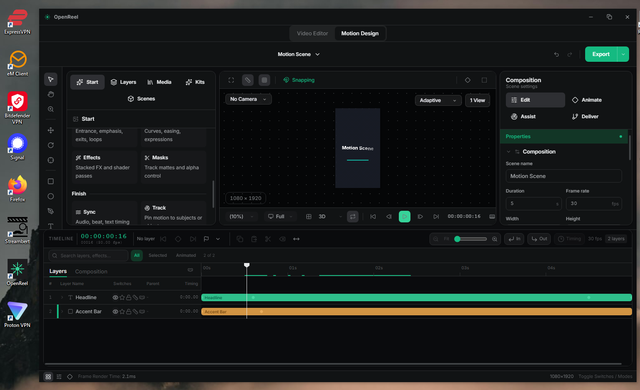The image size is (640, 390).
Task: Toggle the filled square button in viewport toolbar
Action: (x=264, y=80)
